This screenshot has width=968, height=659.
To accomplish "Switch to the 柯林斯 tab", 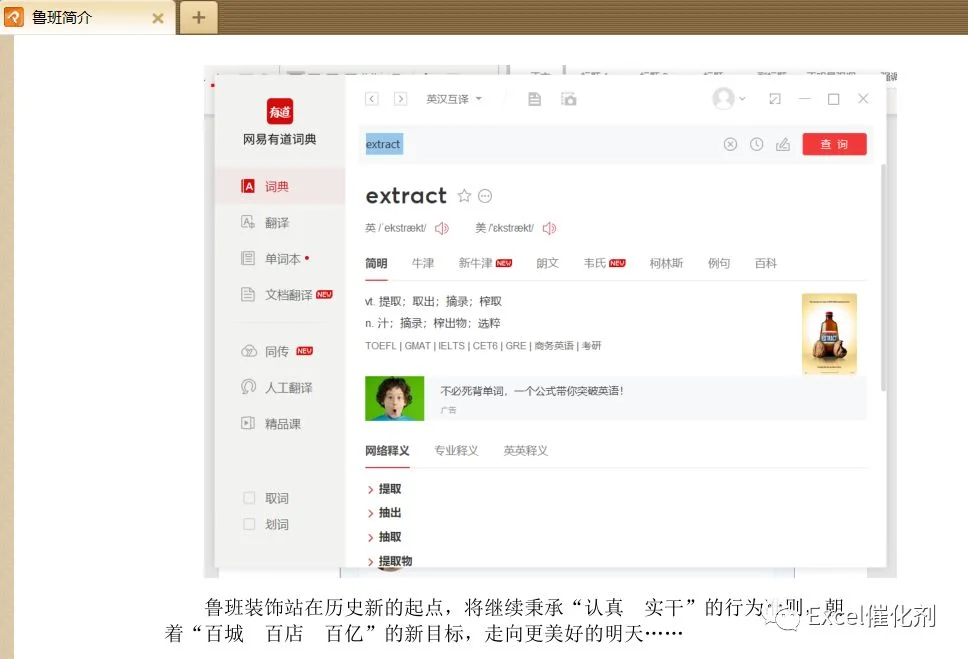I will point(666,264).
